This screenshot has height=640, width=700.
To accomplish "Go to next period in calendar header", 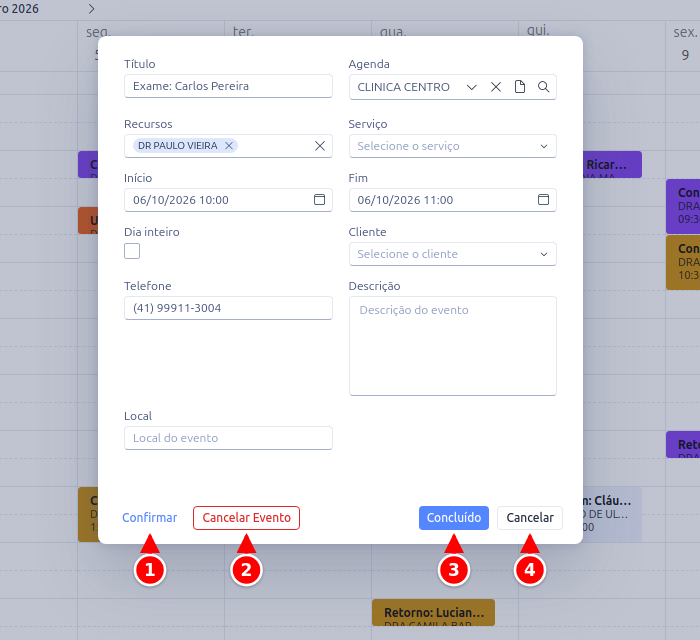I will pos(91,8).
